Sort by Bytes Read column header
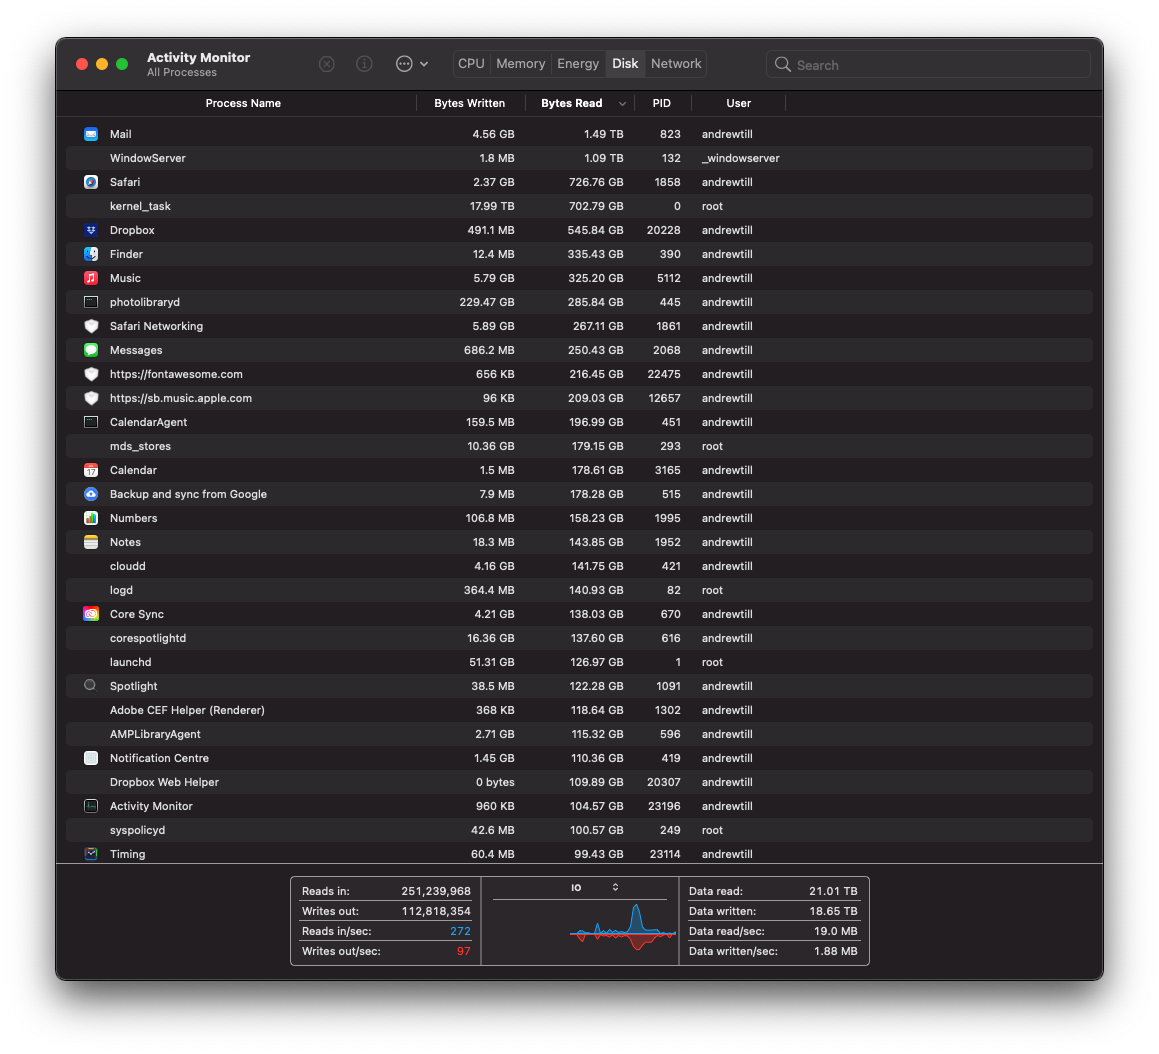Viewport: 1159px width, 1054px height. [x=571, y=103]
